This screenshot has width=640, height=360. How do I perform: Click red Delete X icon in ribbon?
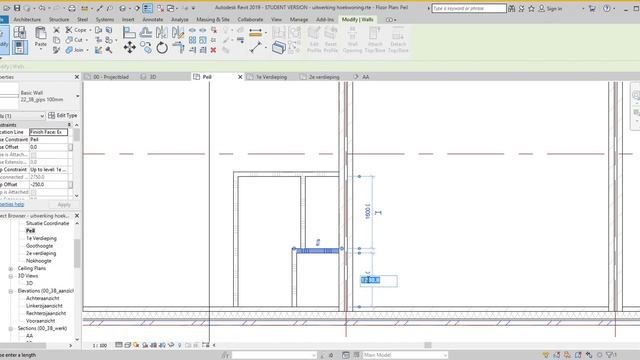click(x=213, y=50)
